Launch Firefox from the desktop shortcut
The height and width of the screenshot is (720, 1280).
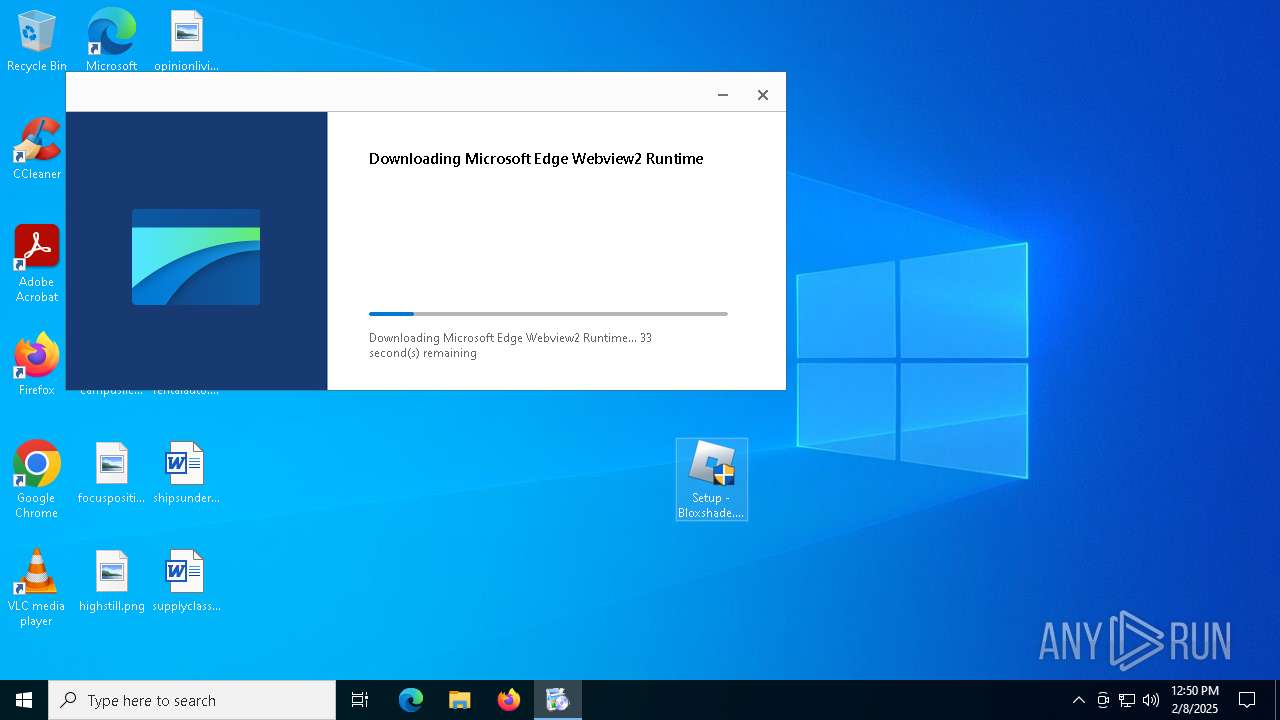pos(37,365)
